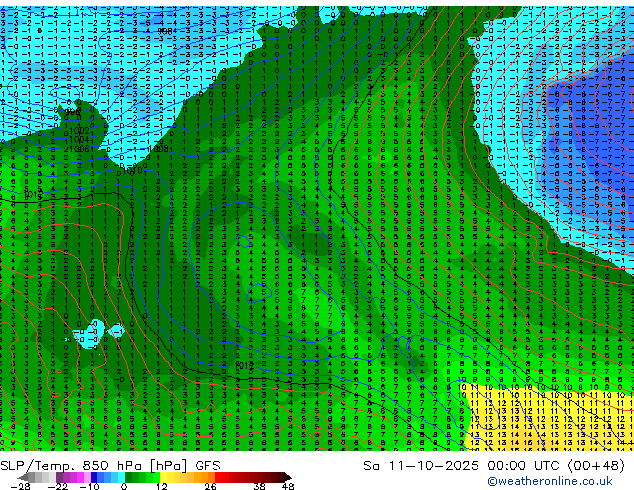This screenshot has width=634, height=490.
Task: Click the 'SLP/Temp. 850 hPa [hPa] GFS' title
Action: pyautogui.click(x=110, y=466)
